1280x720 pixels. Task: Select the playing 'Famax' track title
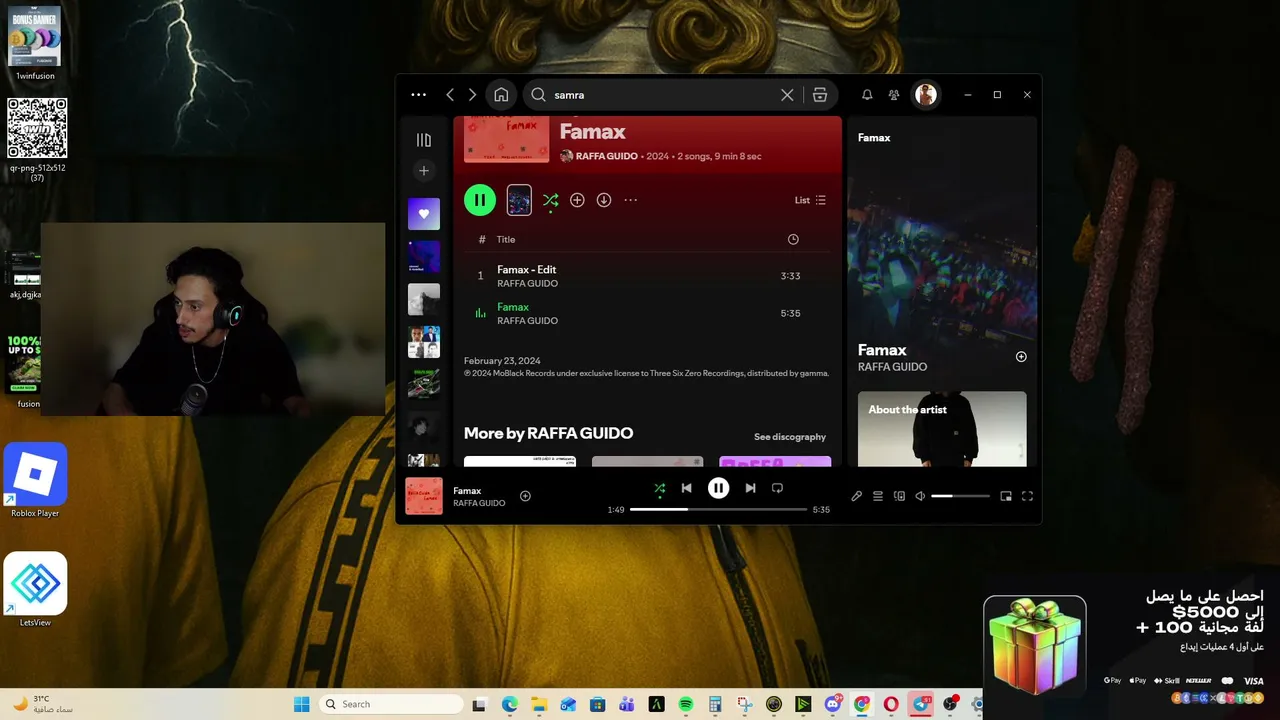[x=513, y=307]
